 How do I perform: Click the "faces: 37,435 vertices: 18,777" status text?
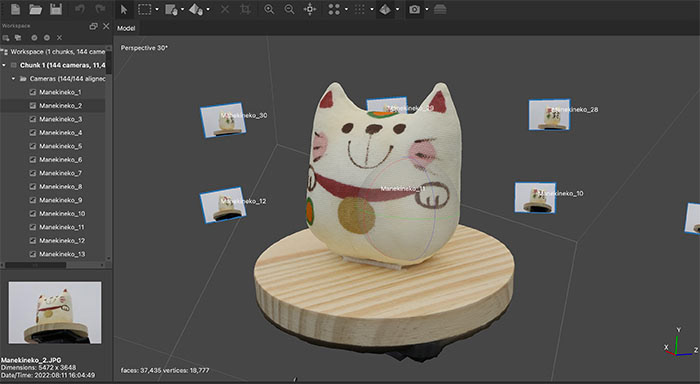(165, 370)
